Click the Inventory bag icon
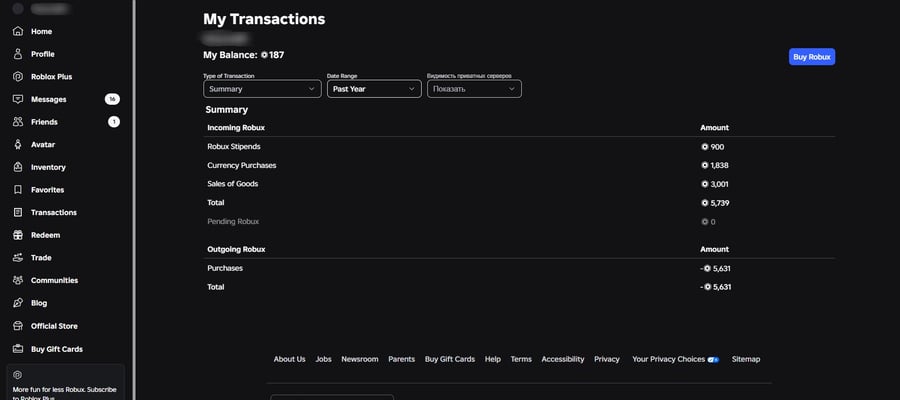The height and width of the screenshot is (400, 900). coord(18,167)
